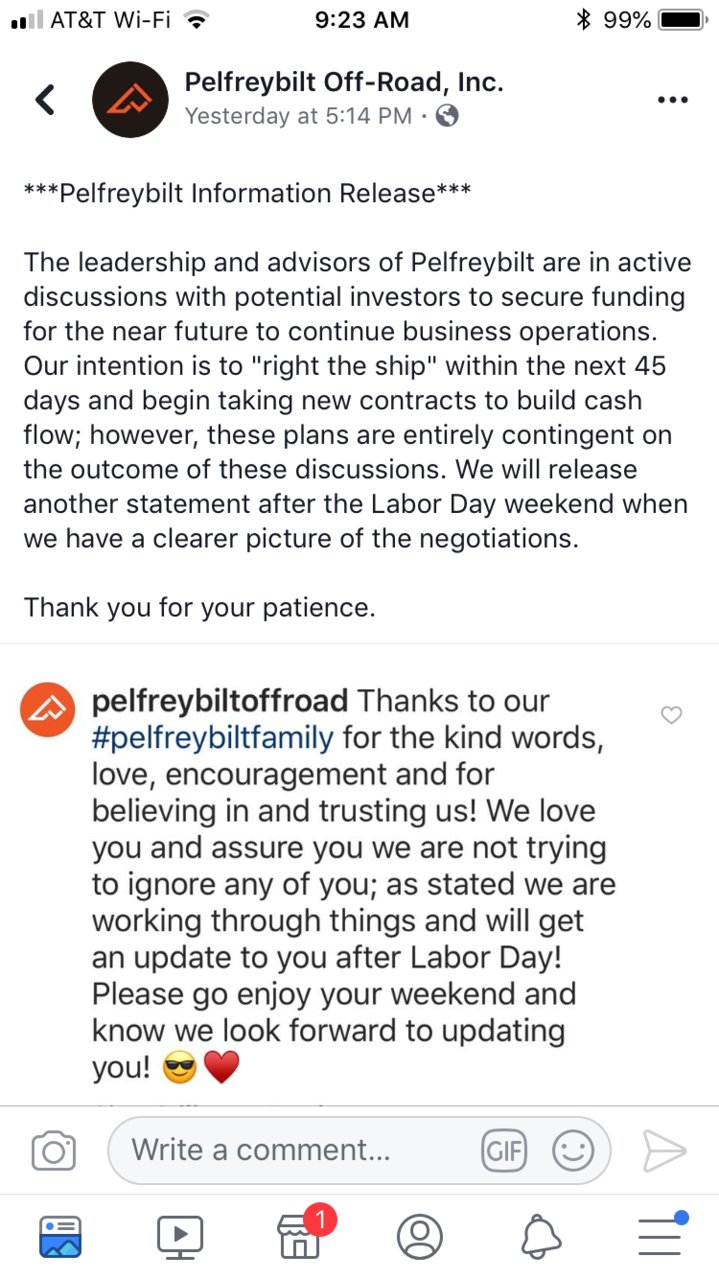Tap the camera icon to attach photo
Screen dimensions: 719x1279
[54, 1150]
